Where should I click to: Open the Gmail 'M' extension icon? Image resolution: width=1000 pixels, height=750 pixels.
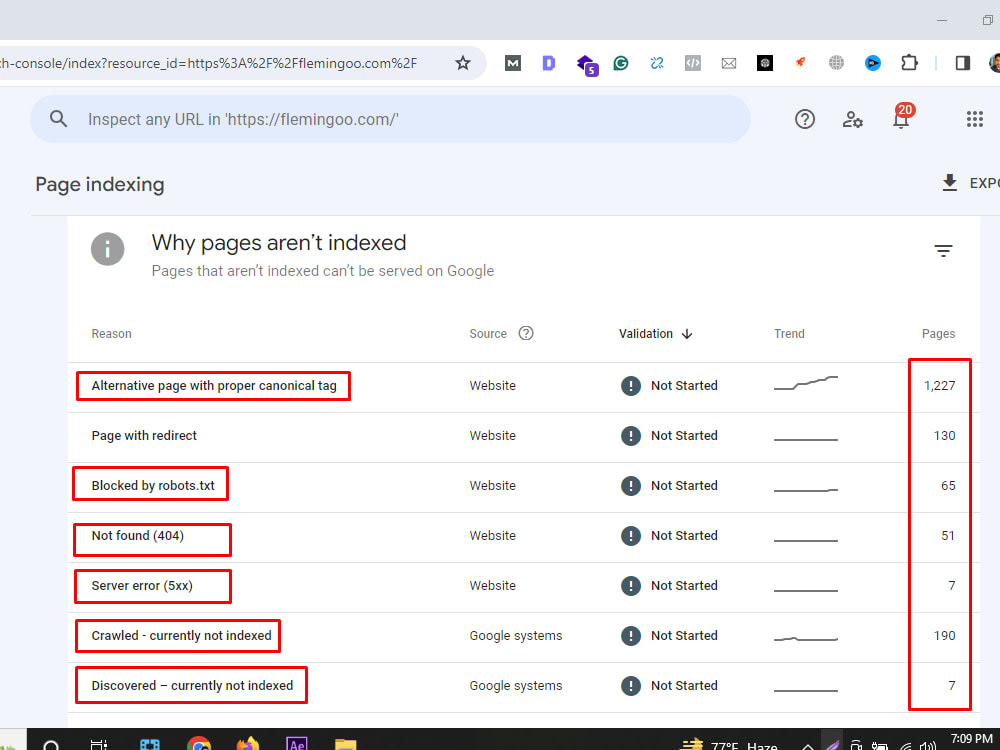pyautogui.click(x=513, y=62)
